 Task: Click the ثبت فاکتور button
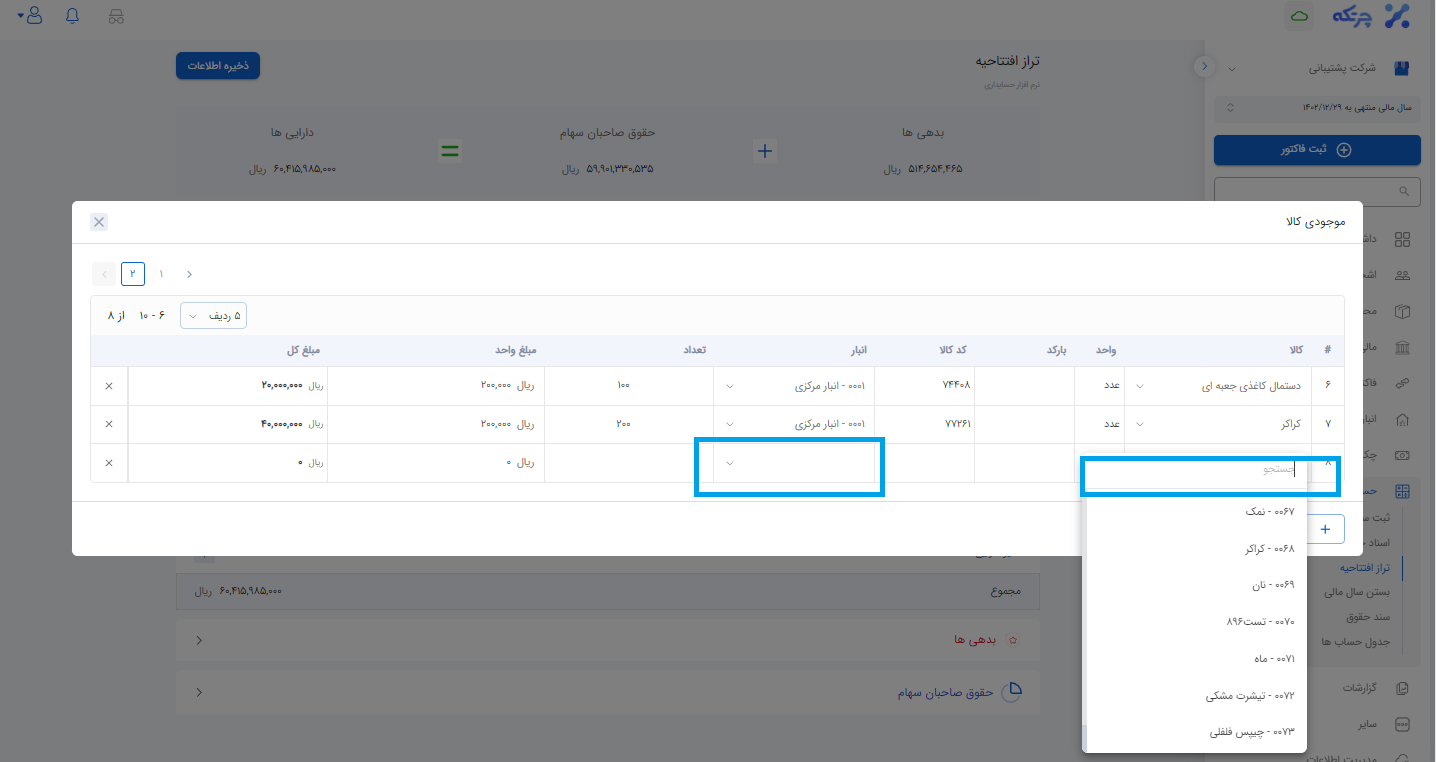click(x=1316, y=150)
